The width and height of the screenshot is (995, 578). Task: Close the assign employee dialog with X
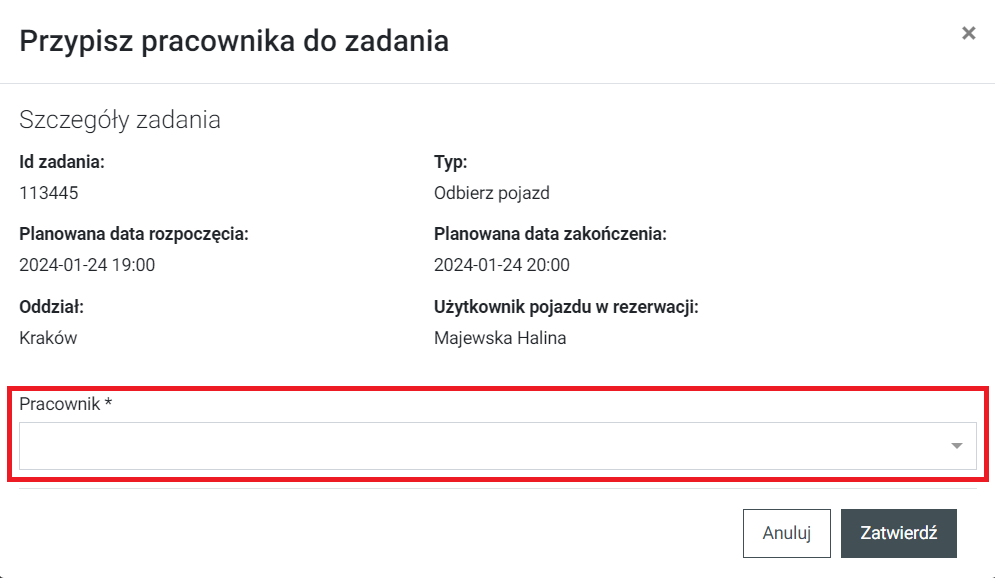[968, 33]
